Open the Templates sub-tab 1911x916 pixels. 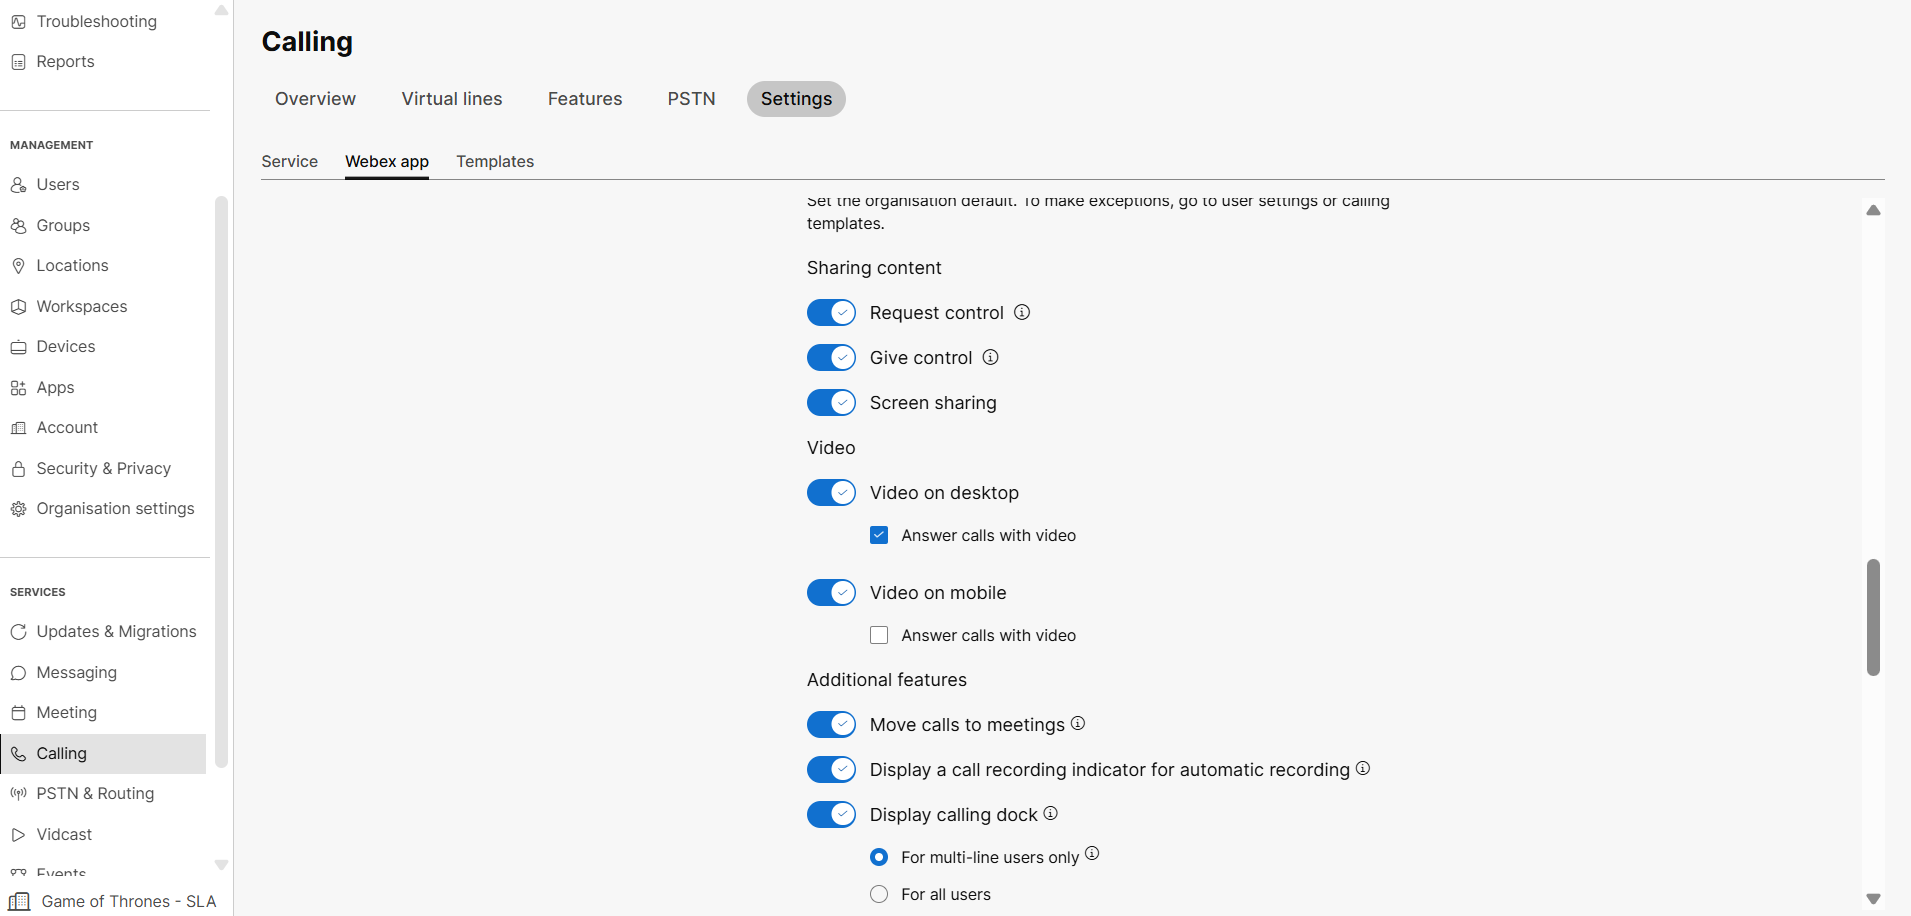pyautogui.click(x=495, y=162)
